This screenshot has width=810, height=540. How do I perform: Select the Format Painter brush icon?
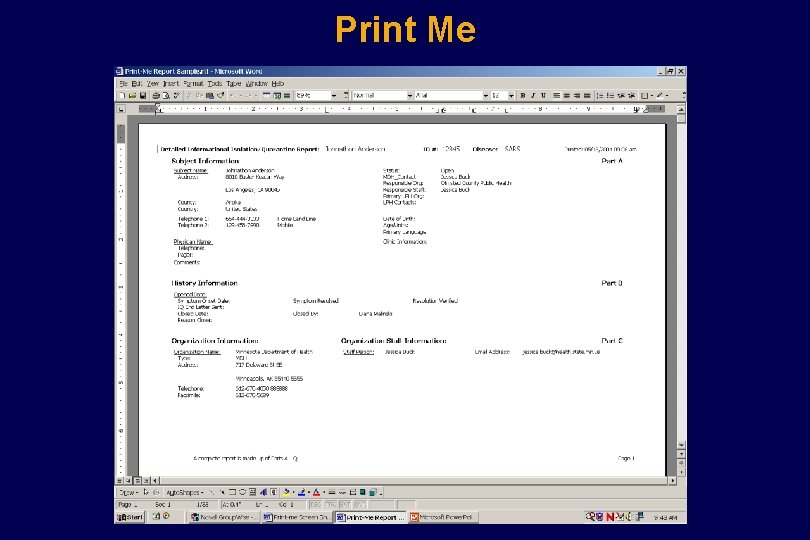(x=221, y=96)
